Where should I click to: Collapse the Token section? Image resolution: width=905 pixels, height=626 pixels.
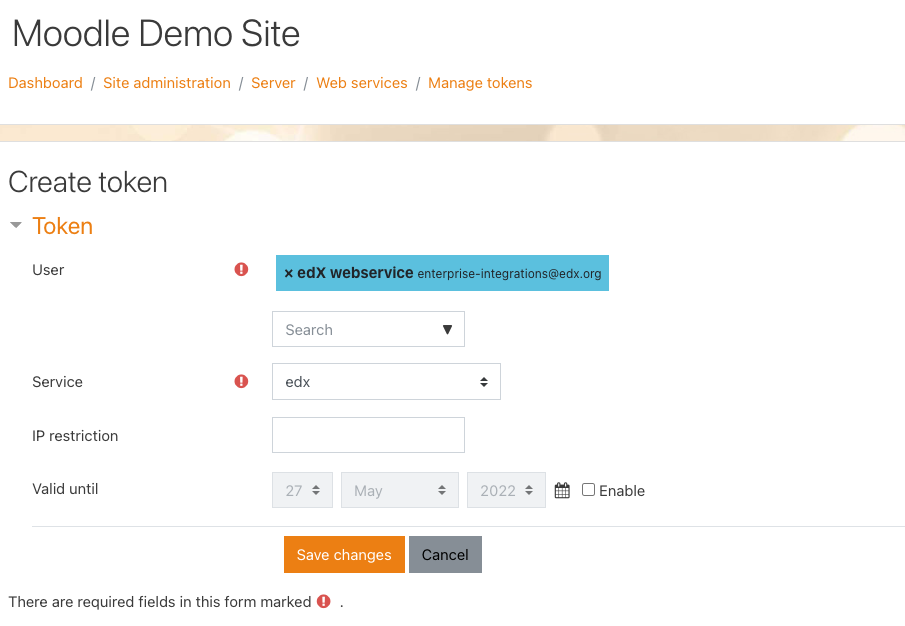coord(15,225)
